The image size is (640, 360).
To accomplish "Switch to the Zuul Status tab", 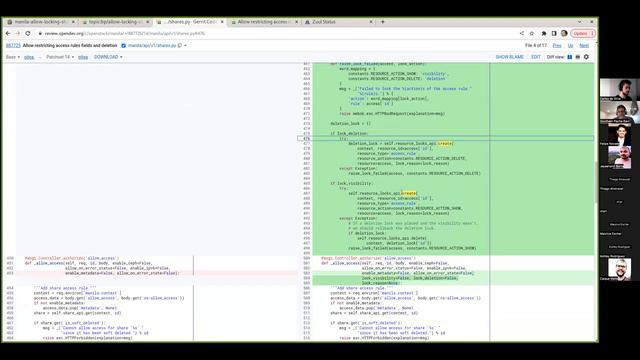I will [338, 22].
